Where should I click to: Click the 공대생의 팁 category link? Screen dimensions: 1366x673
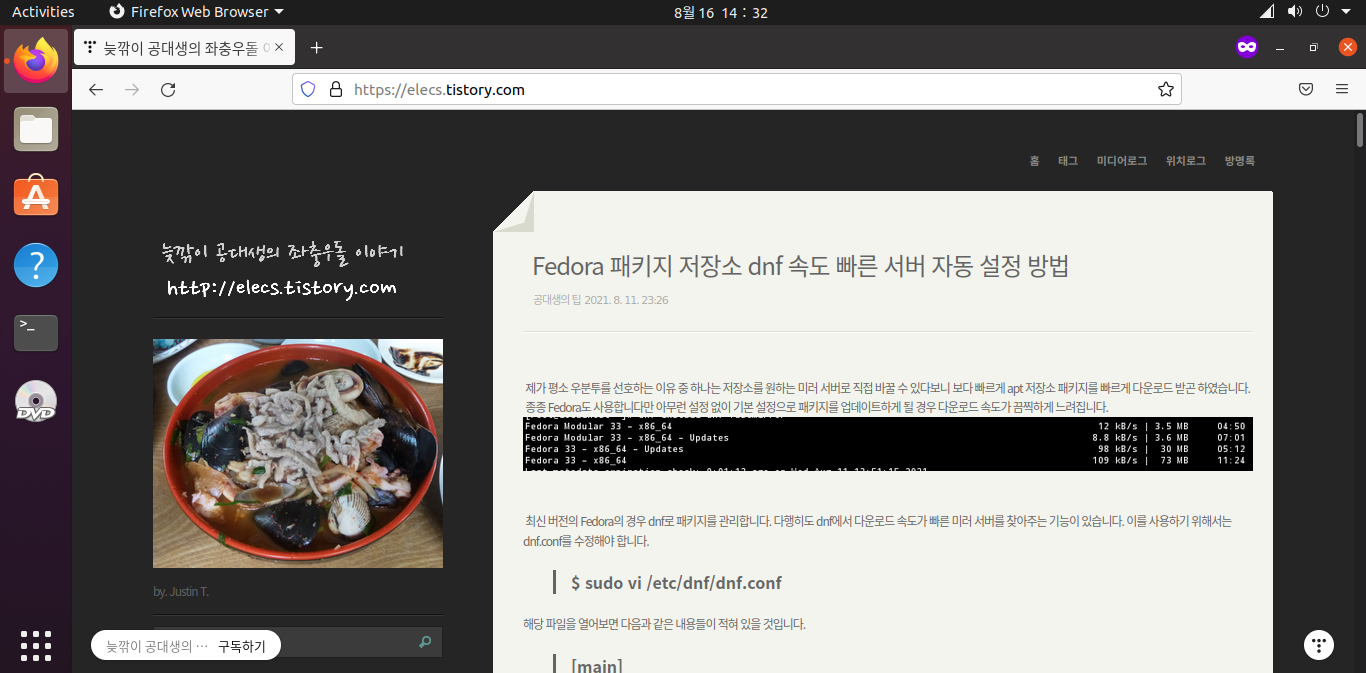point(556,300)
